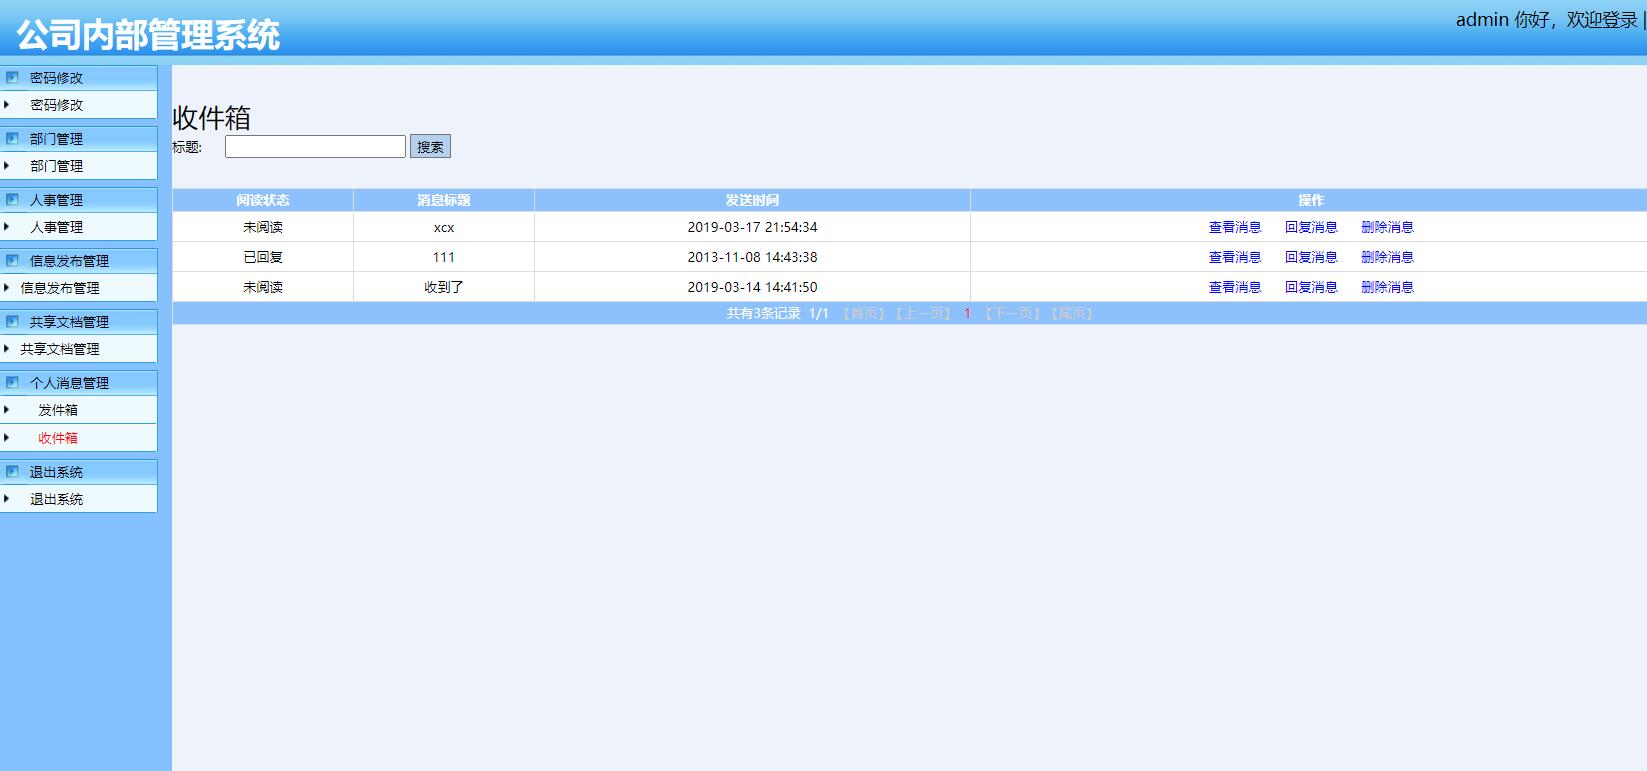Collapse the 部门管理 section header text

(56, 139)
